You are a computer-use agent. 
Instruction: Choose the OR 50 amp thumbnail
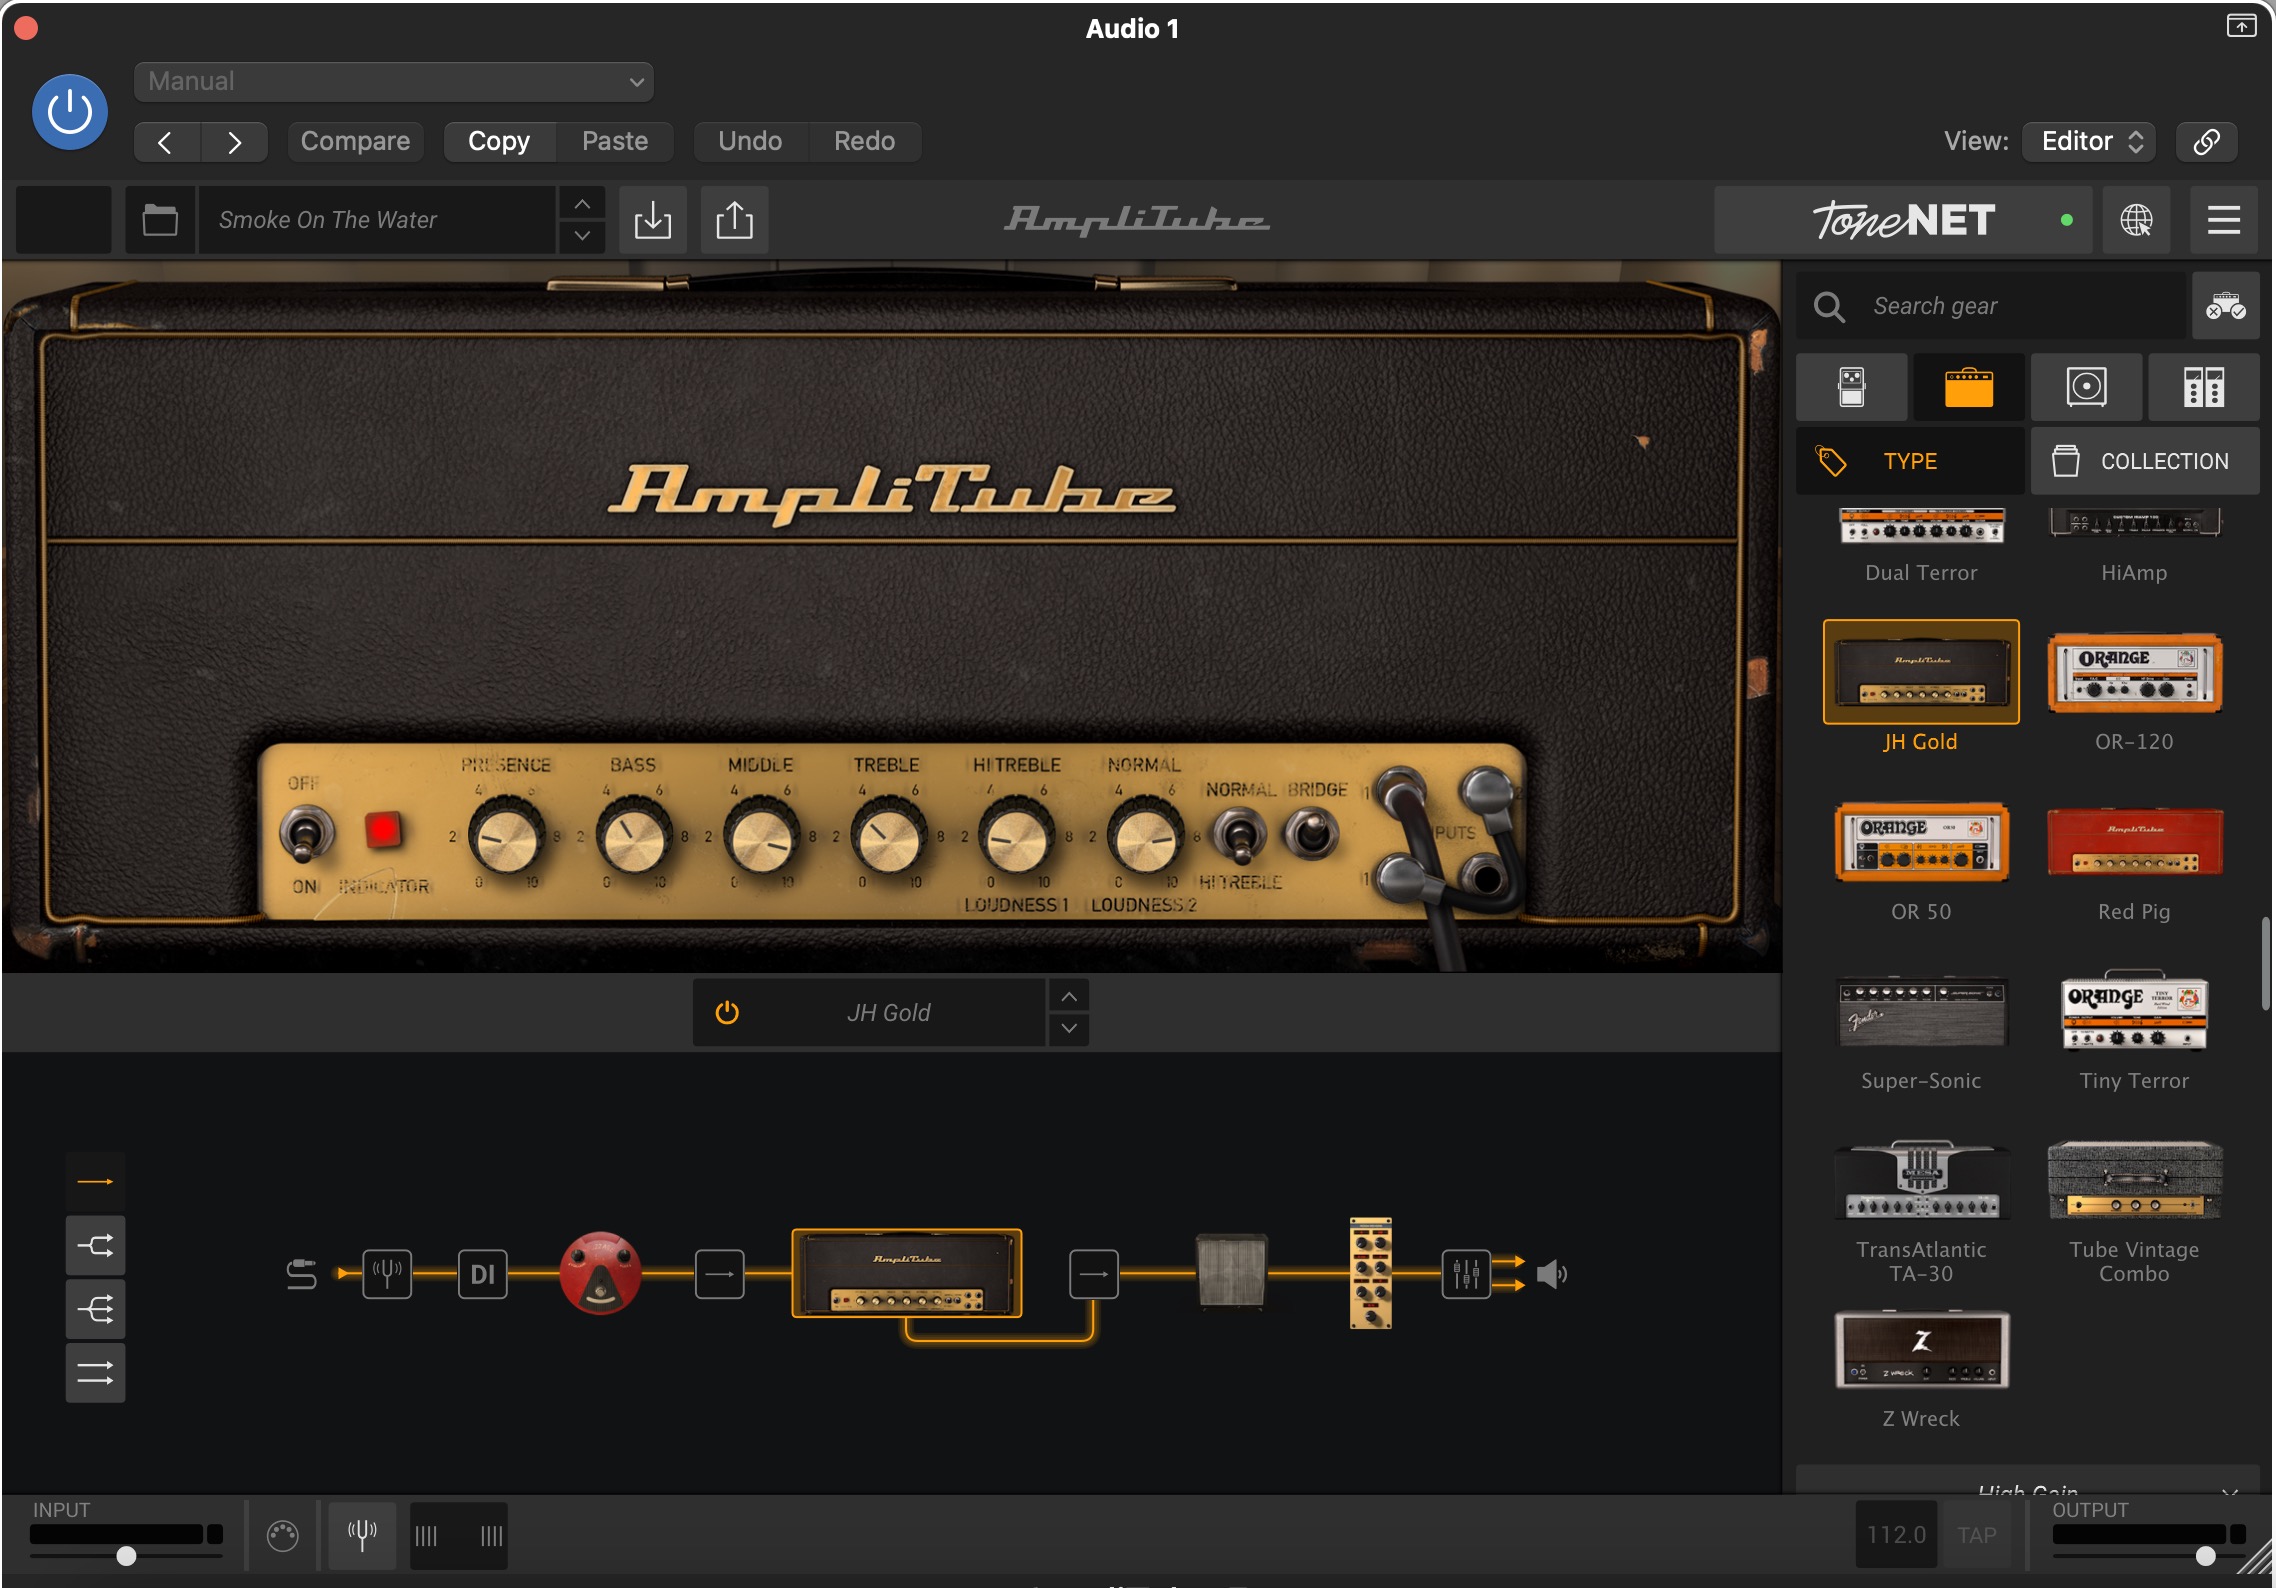pyautogui.click(x=1921, y=842)
